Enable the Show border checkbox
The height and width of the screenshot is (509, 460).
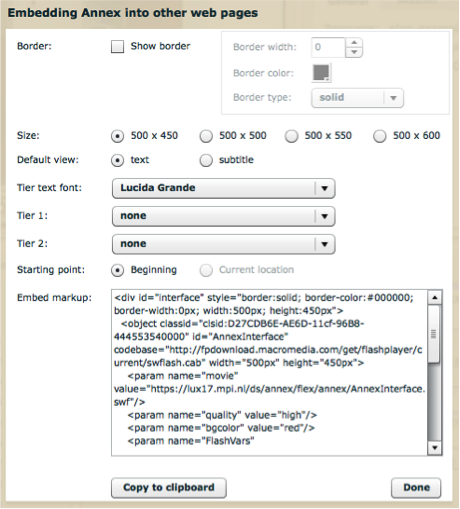pos(117,47)
